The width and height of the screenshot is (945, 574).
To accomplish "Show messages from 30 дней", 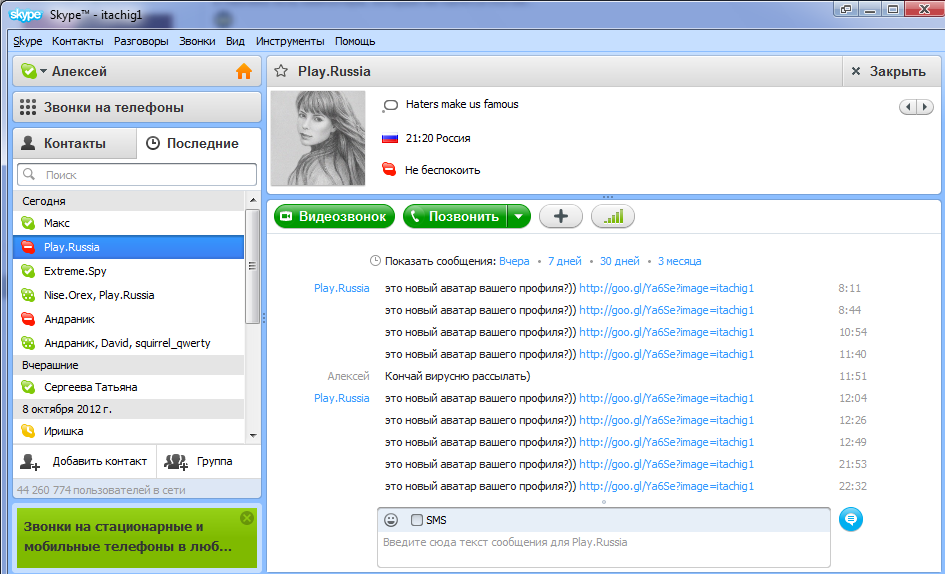I will click(x=620, y=261).
